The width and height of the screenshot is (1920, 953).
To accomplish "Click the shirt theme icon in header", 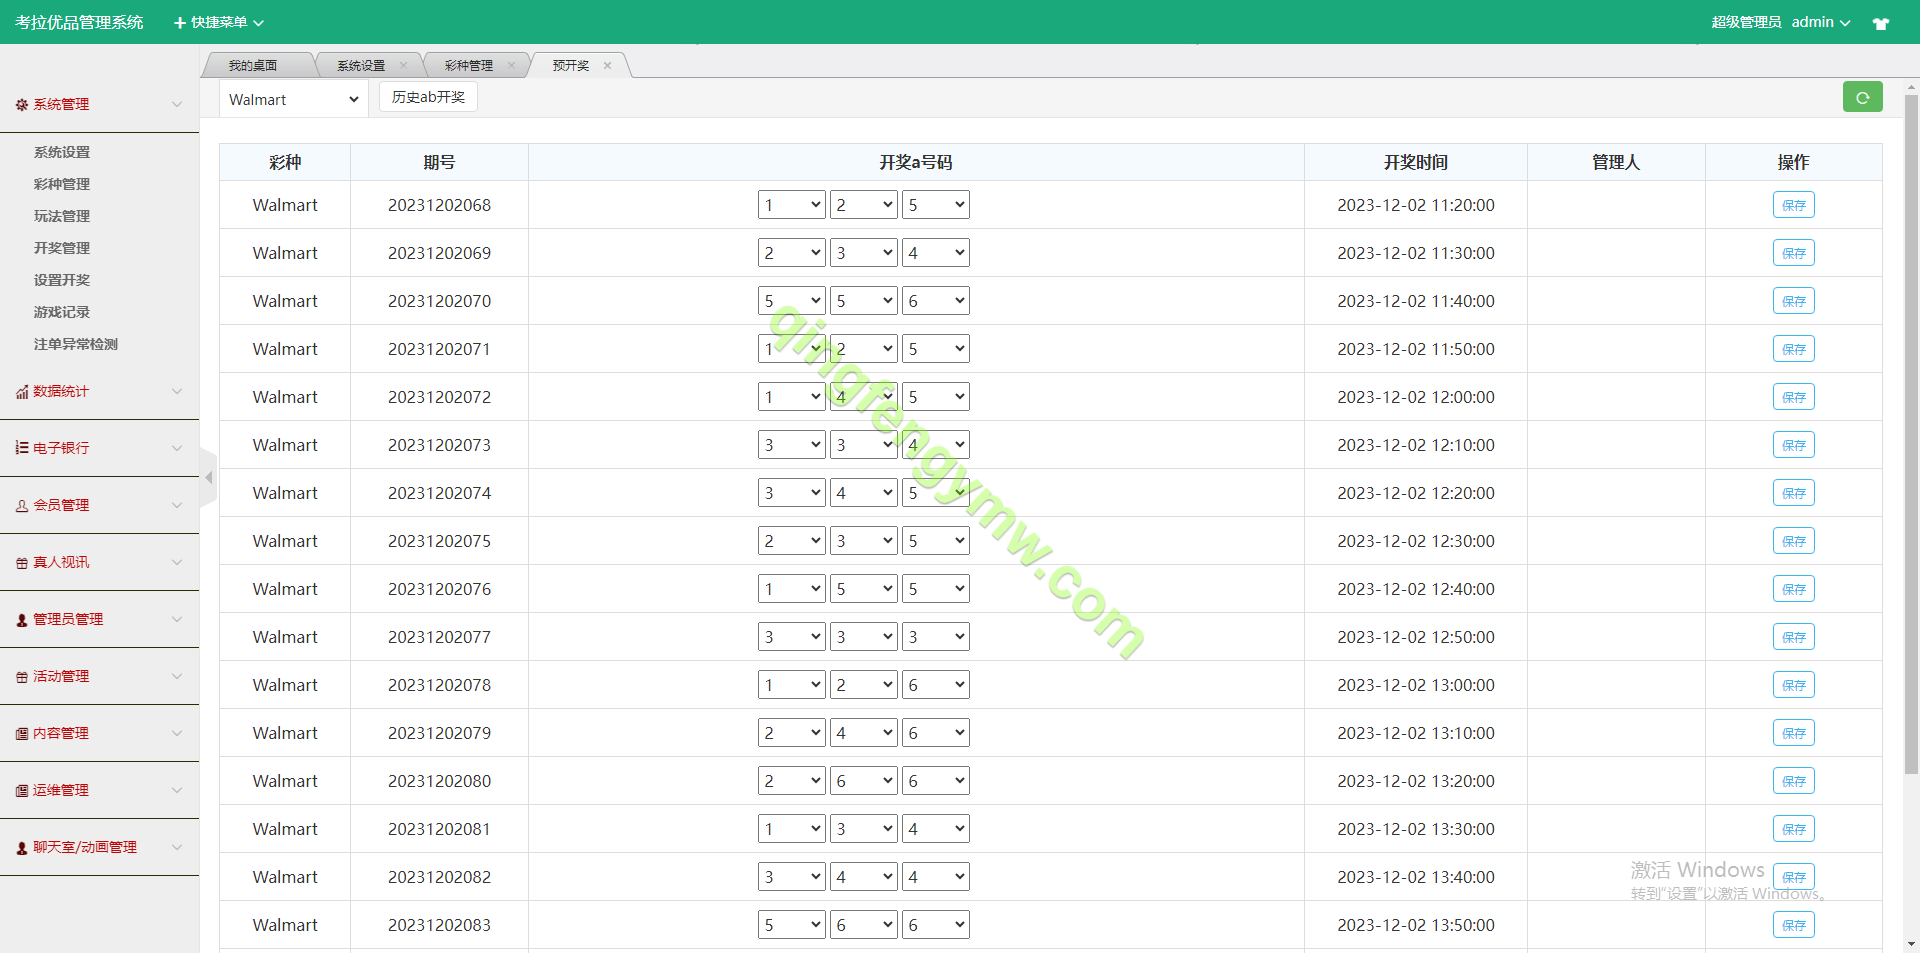I will coord(1880,23).
